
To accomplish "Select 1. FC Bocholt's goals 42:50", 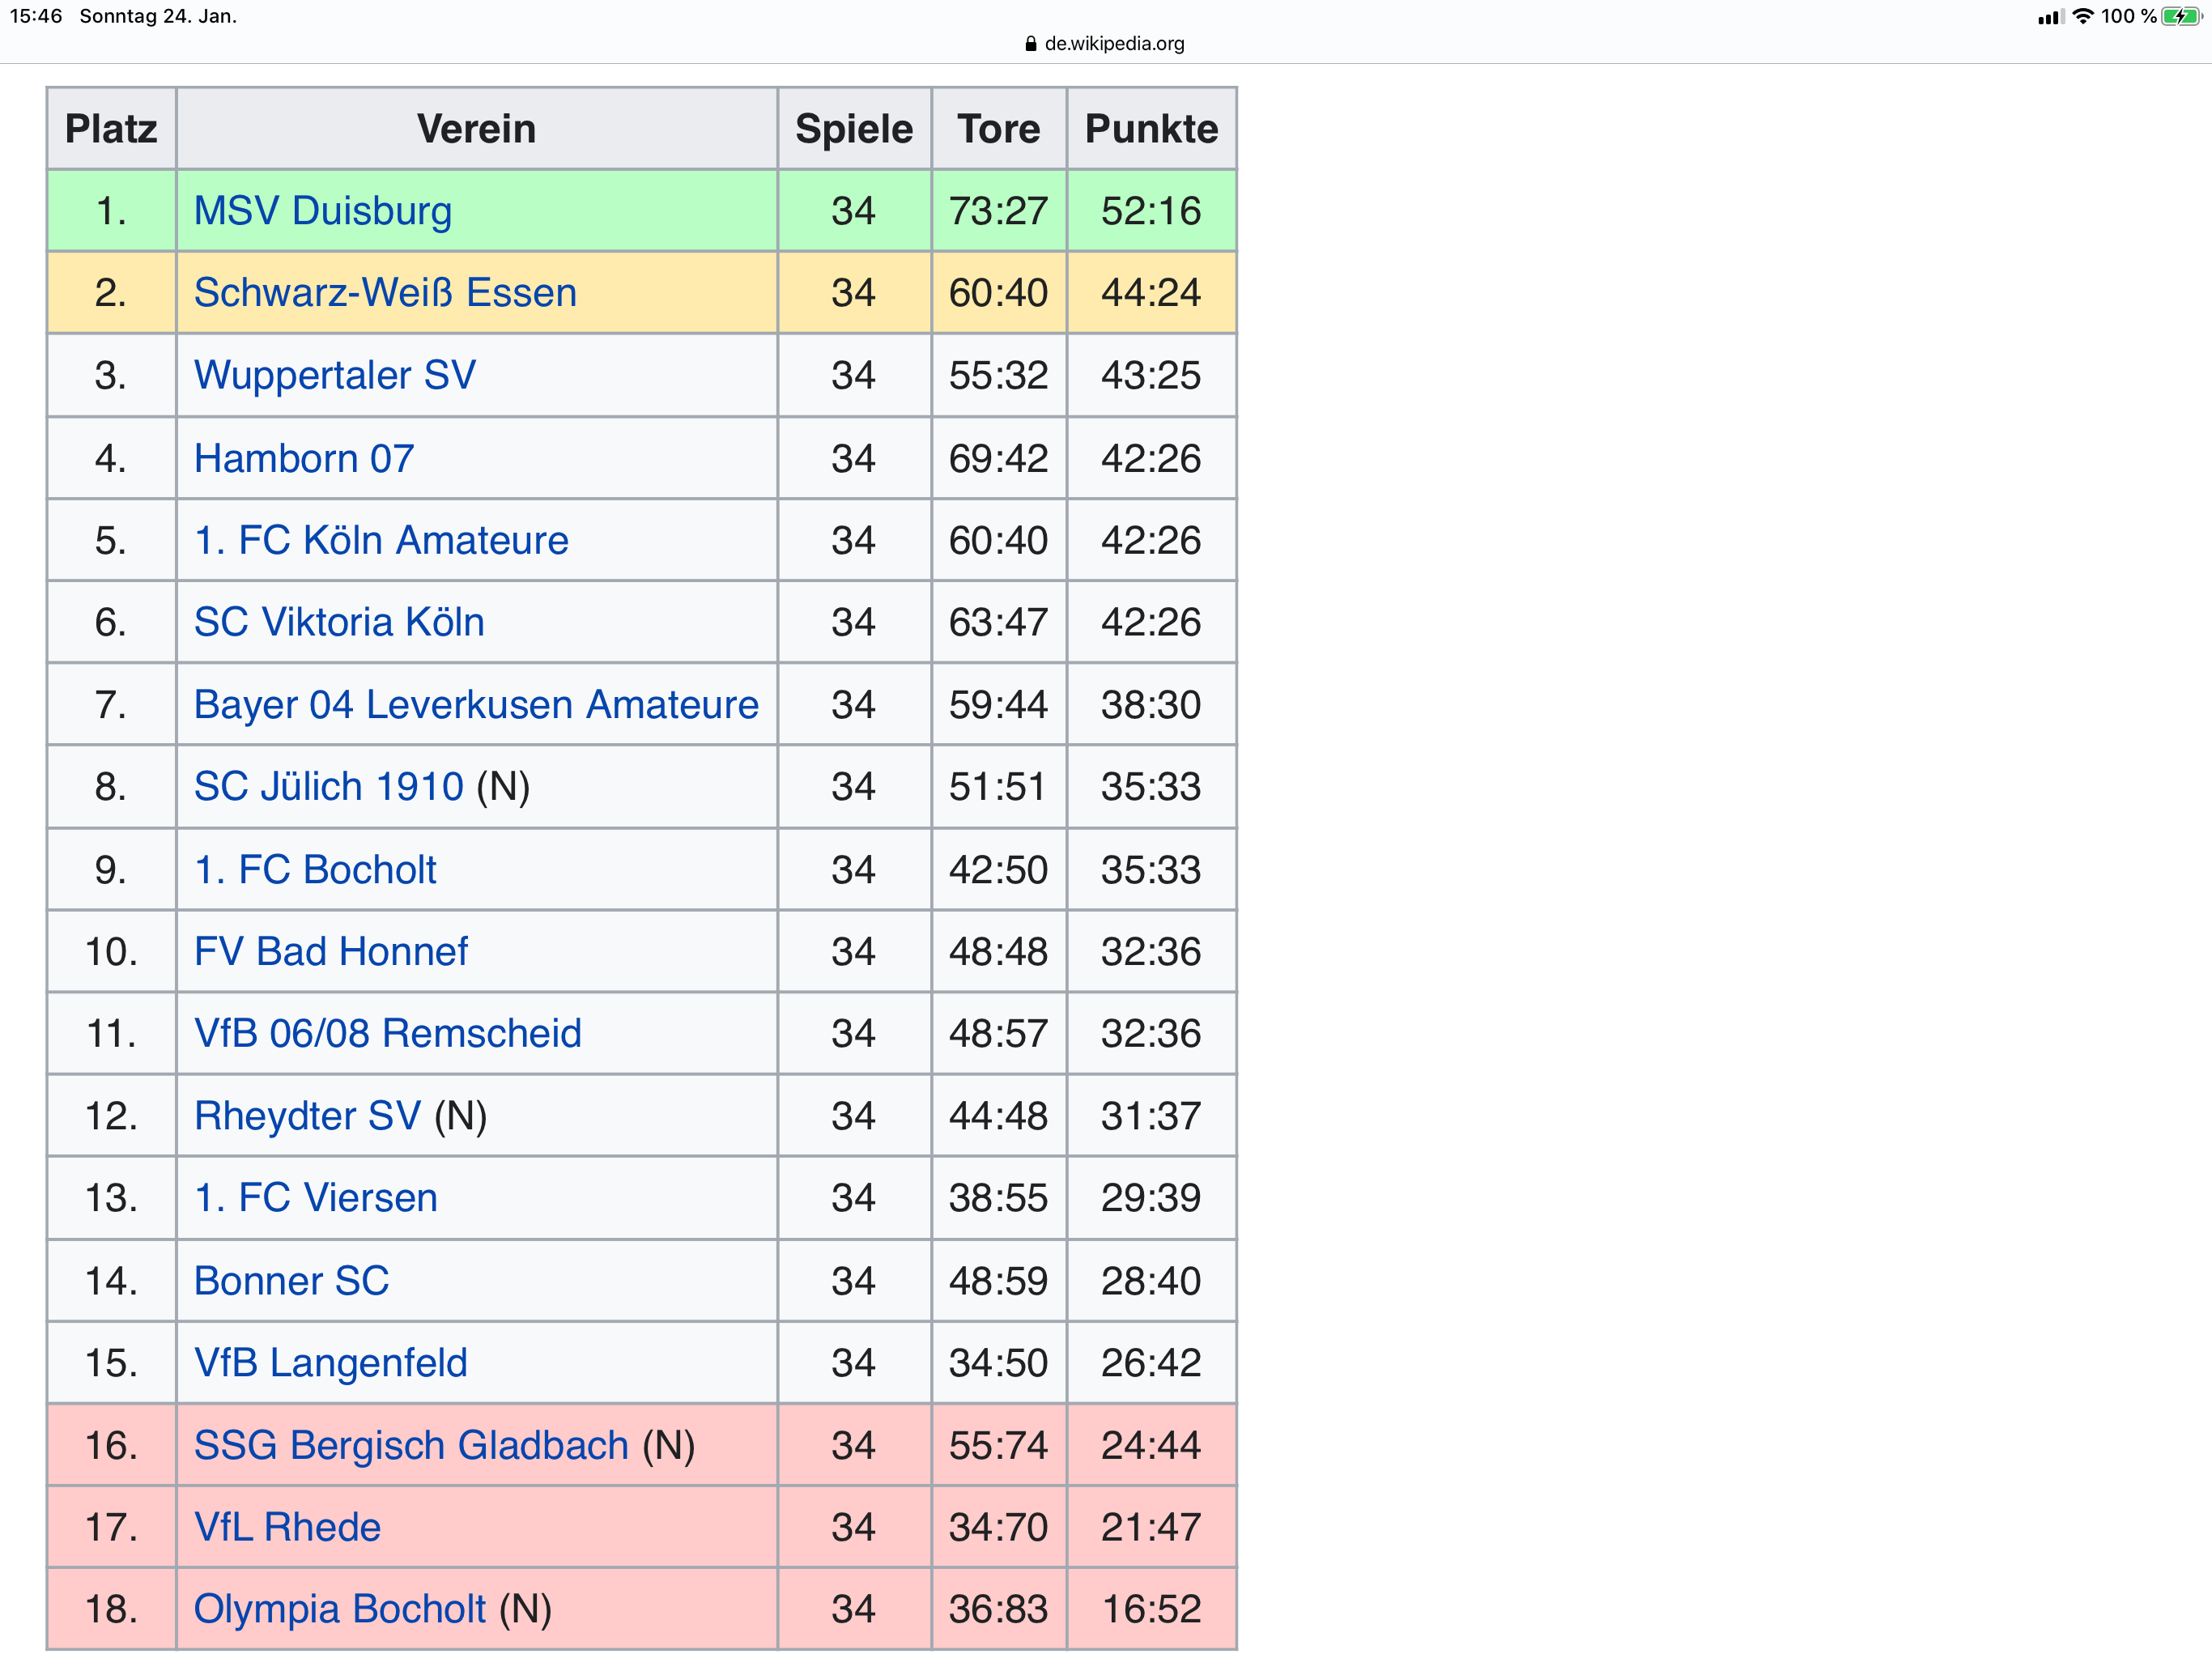I will point(999,870).
